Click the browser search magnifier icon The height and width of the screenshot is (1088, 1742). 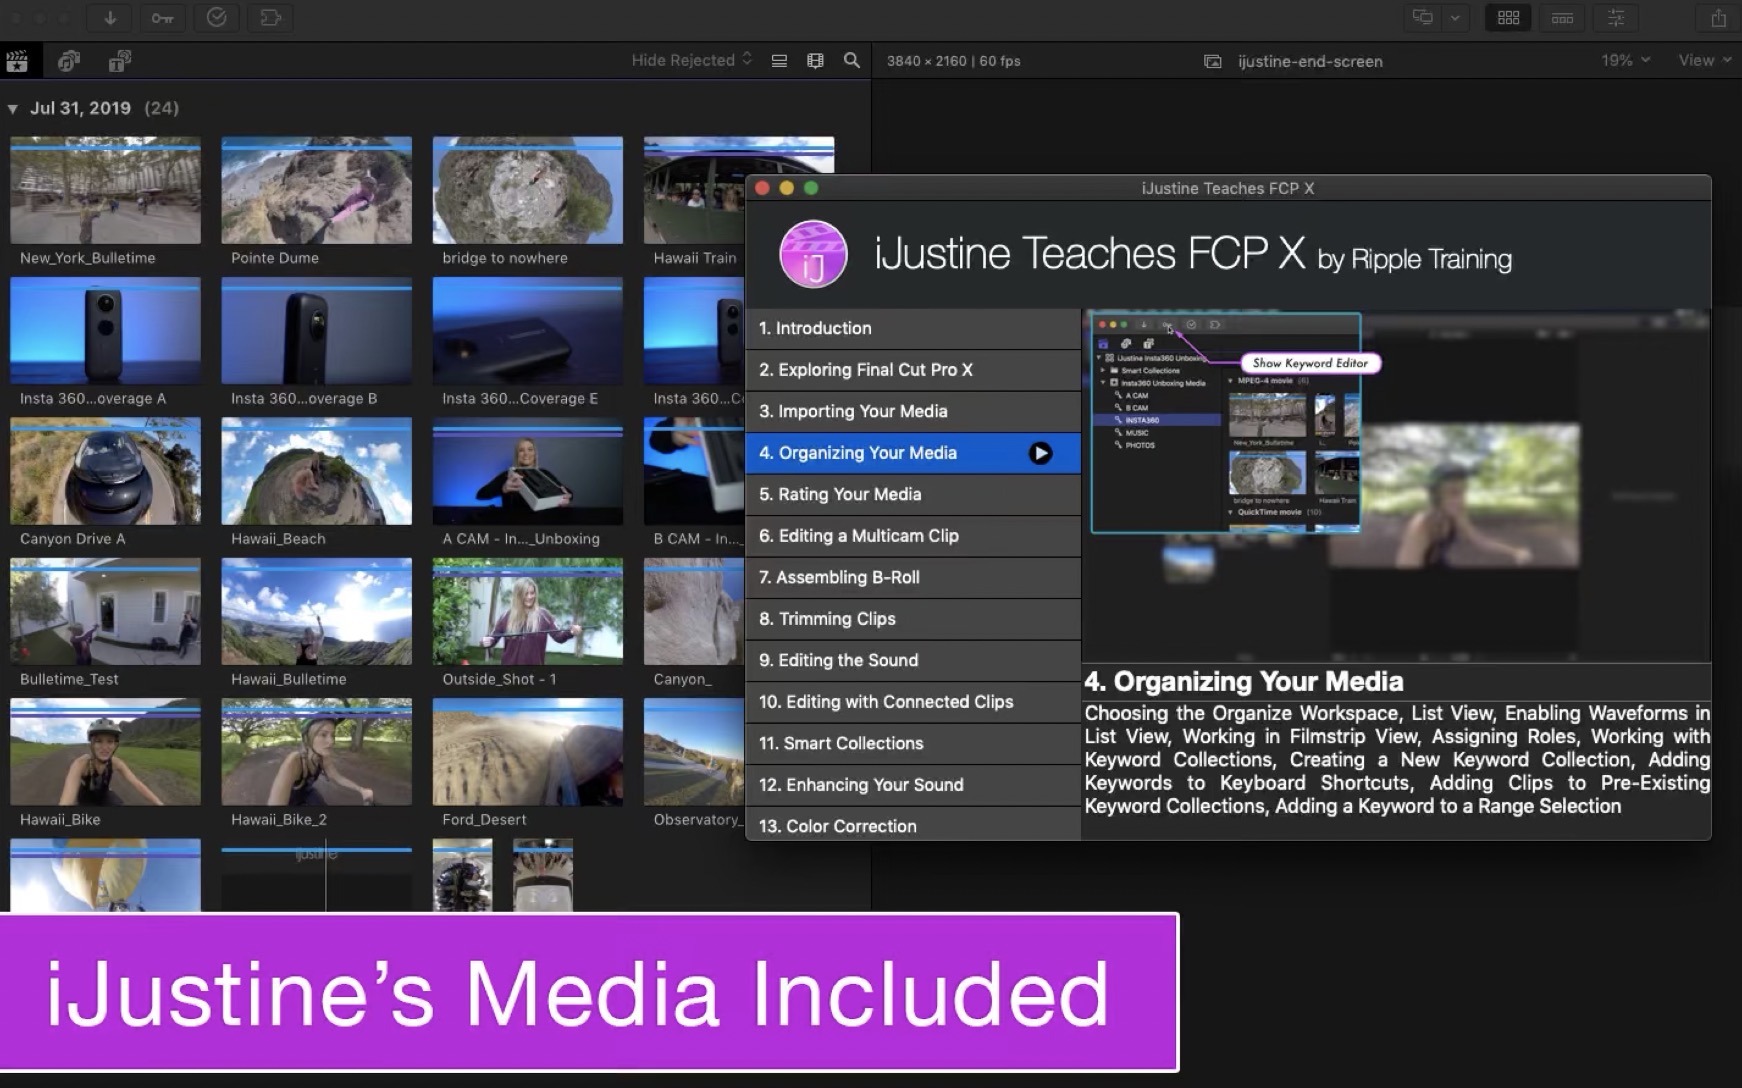pyautogui.click(x=851, y=60)
